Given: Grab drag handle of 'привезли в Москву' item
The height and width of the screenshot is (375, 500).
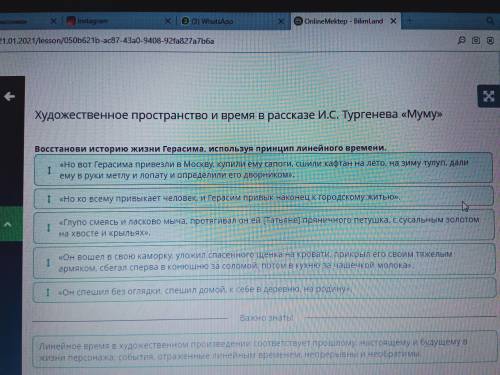Looking at the screenshot, I should (49, 170).
